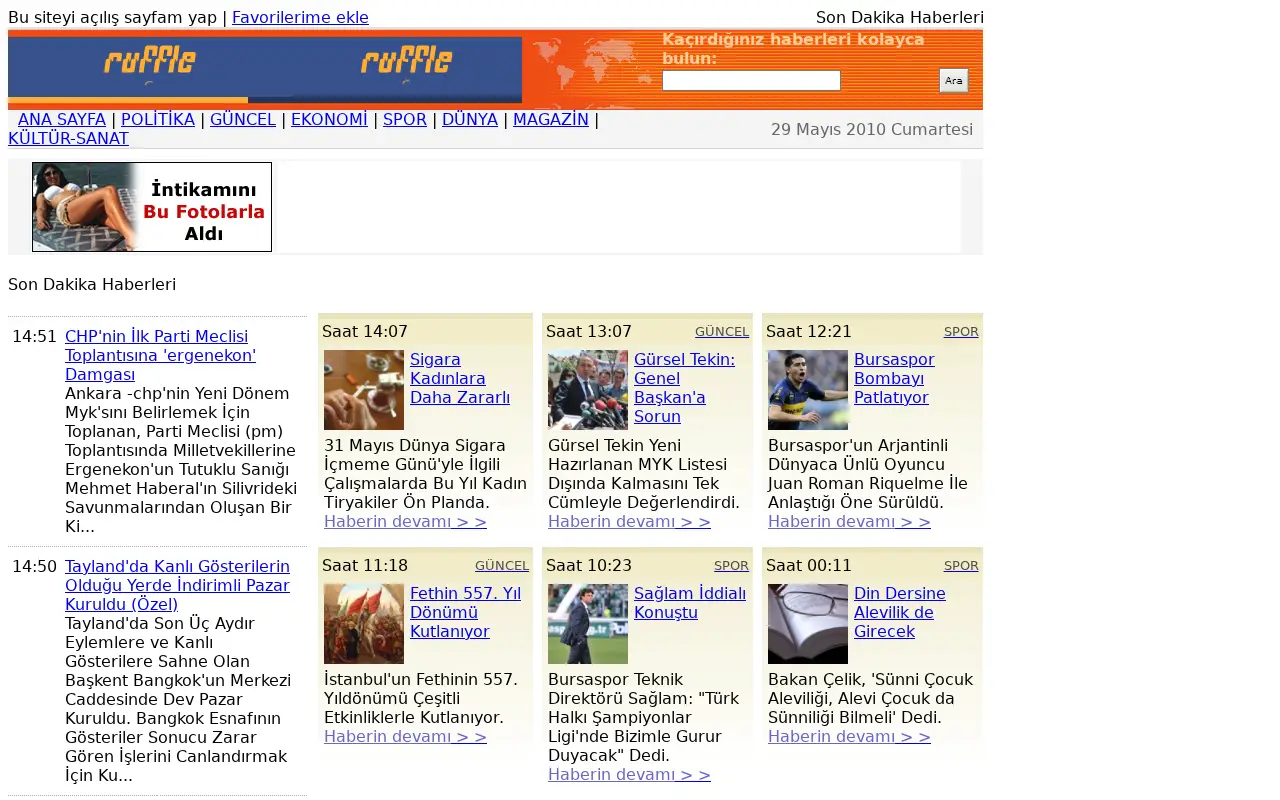
Task: Open the POLİTİKA section
Action: [x=158, y=119]
